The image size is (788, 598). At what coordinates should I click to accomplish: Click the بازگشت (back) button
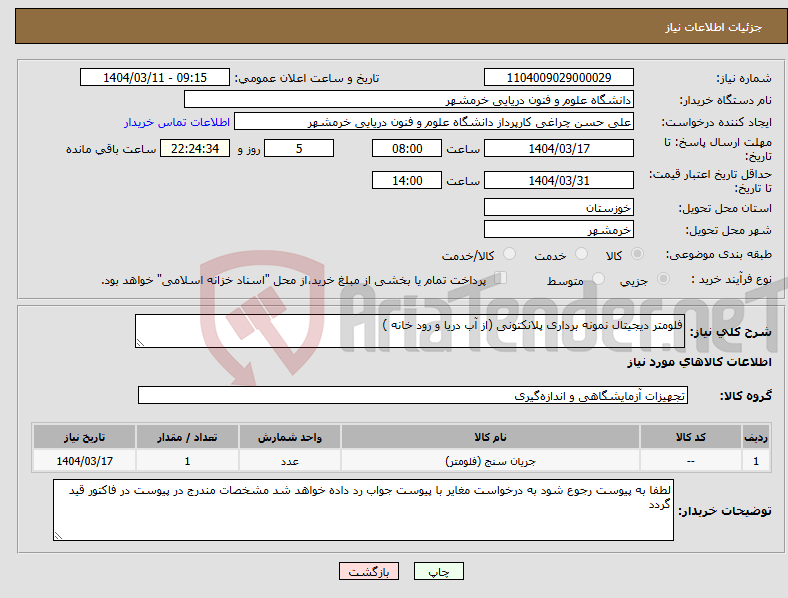(x=369, y=571)
